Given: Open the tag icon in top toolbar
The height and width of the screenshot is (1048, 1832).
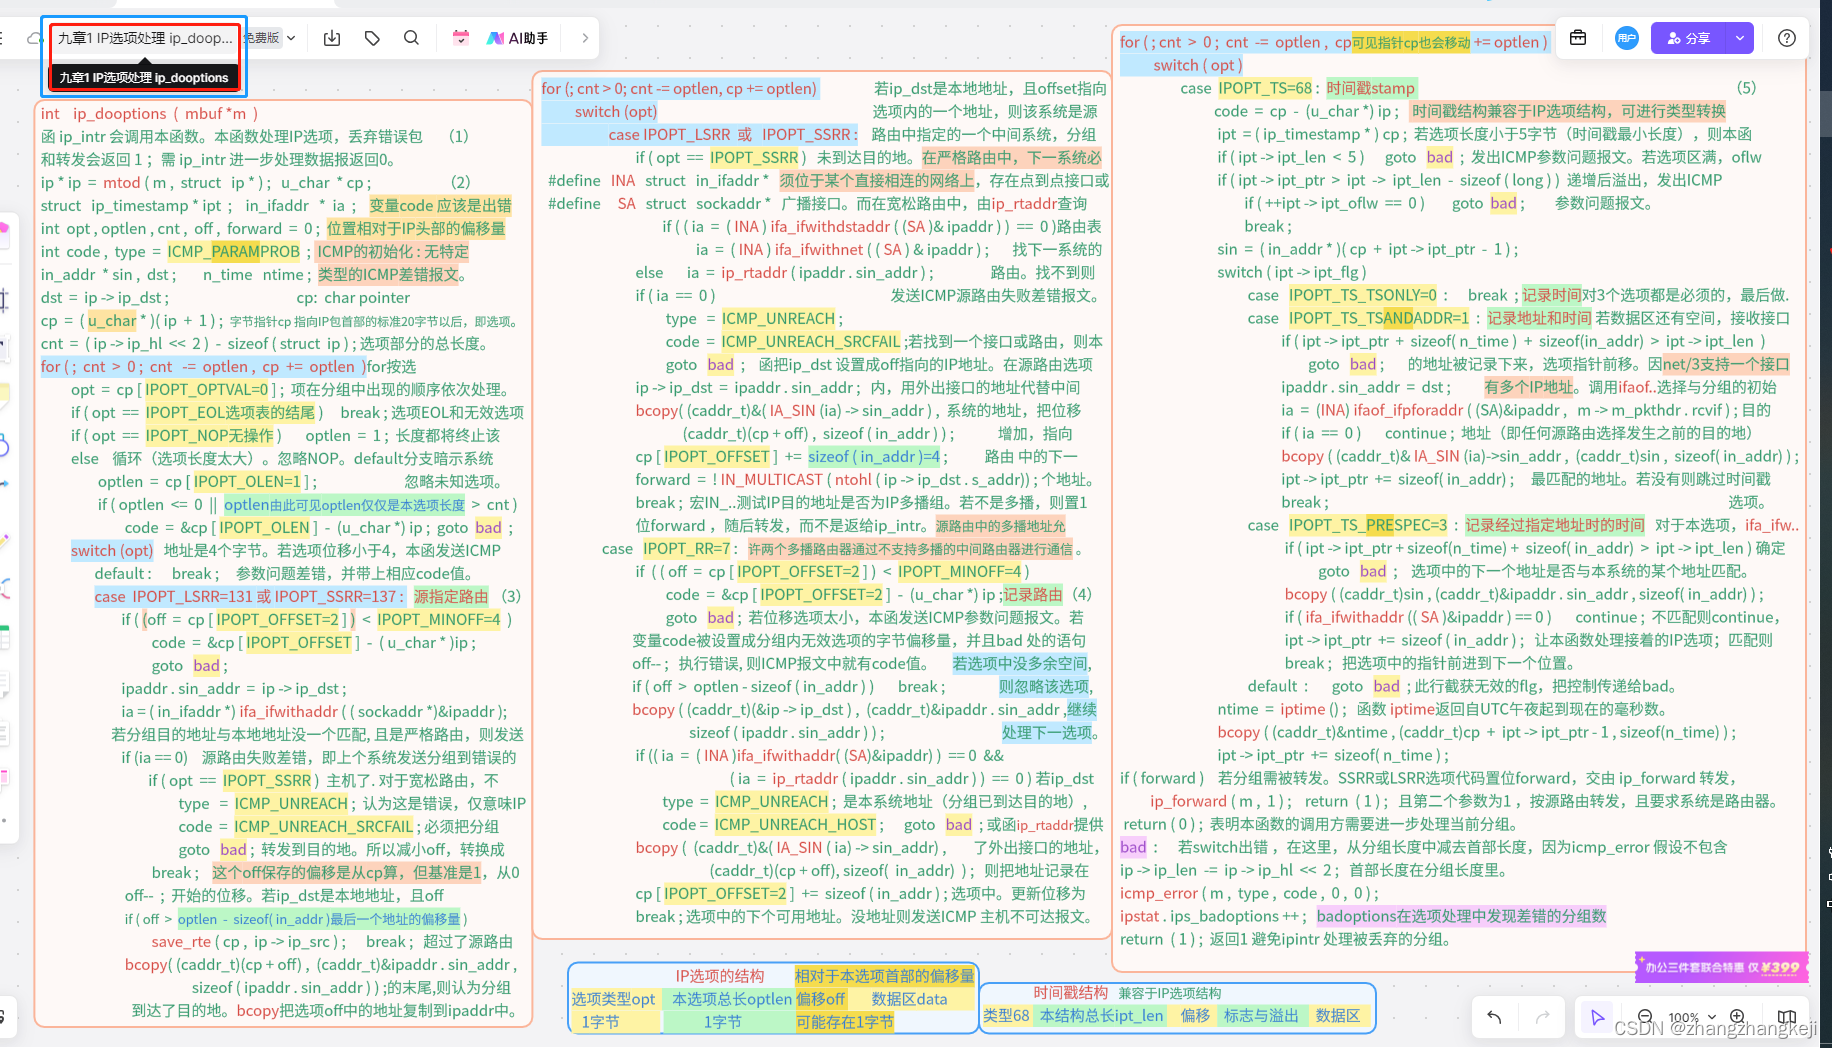Looking at the screenshot, I should (x=372, y=38).
